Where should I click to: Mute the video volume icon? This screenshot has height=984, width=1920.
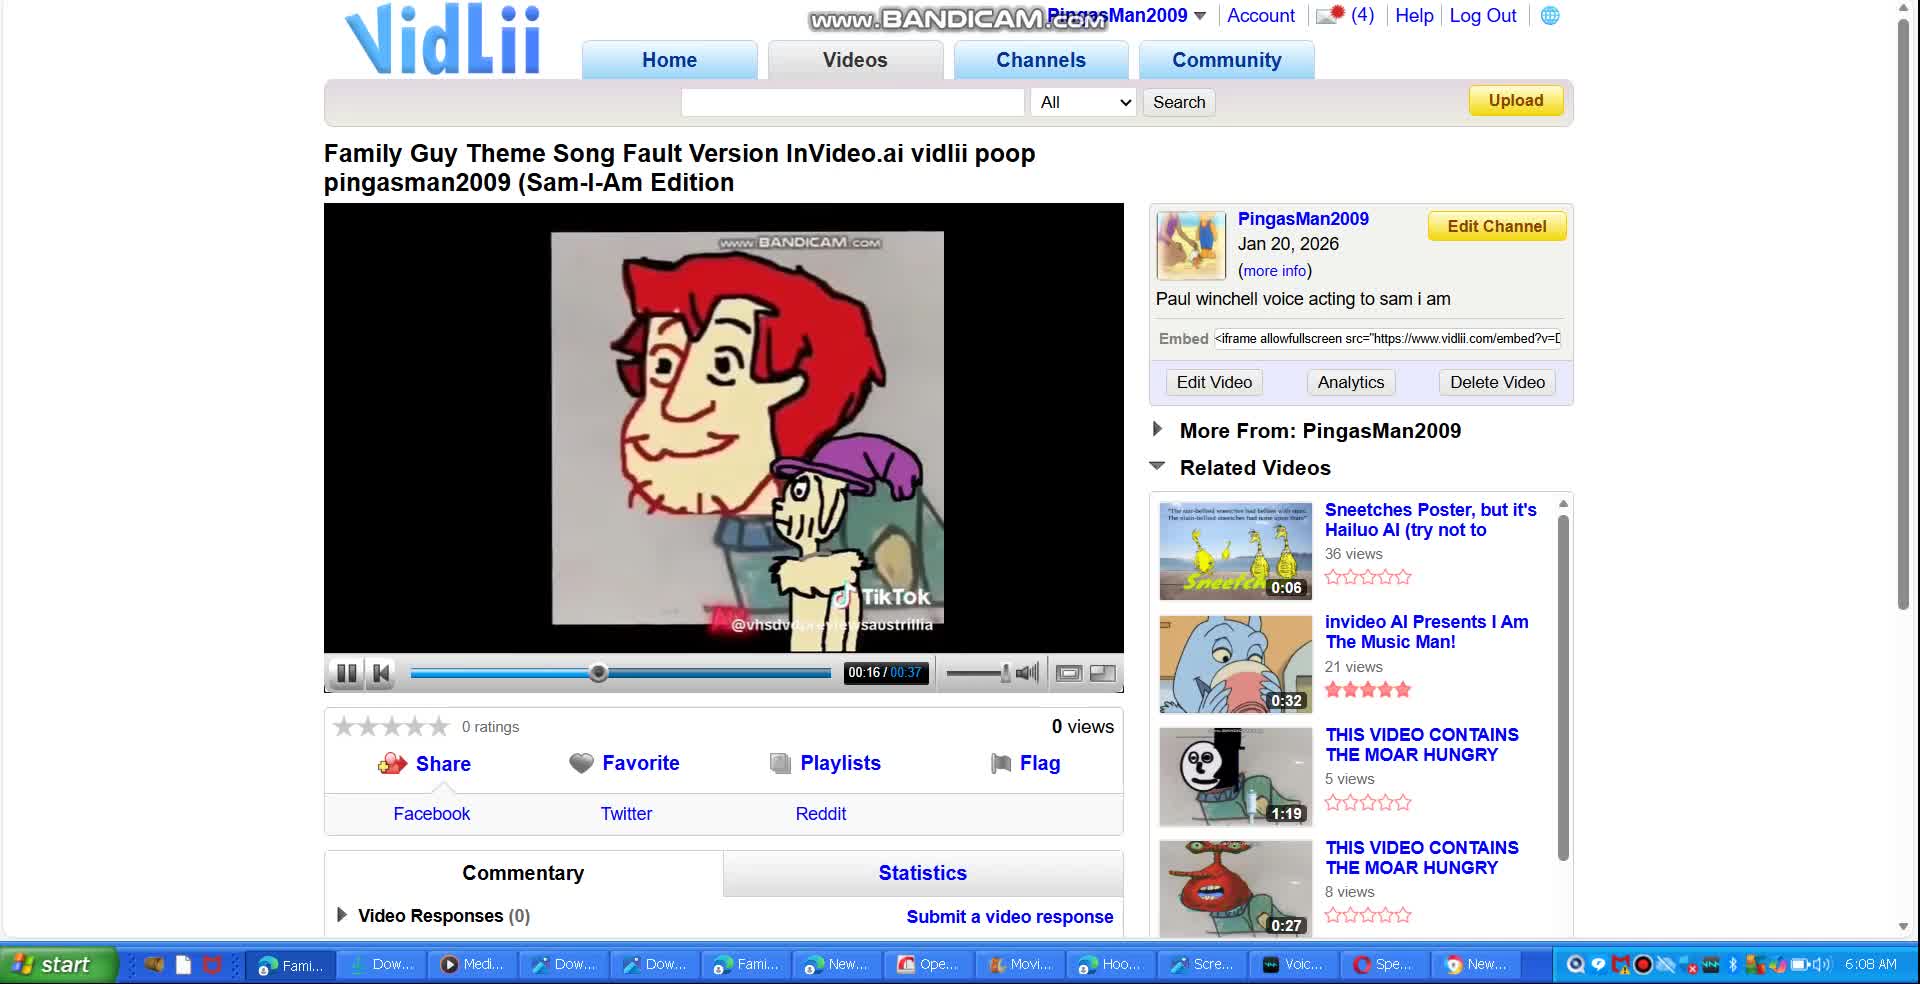(1028, 672)
